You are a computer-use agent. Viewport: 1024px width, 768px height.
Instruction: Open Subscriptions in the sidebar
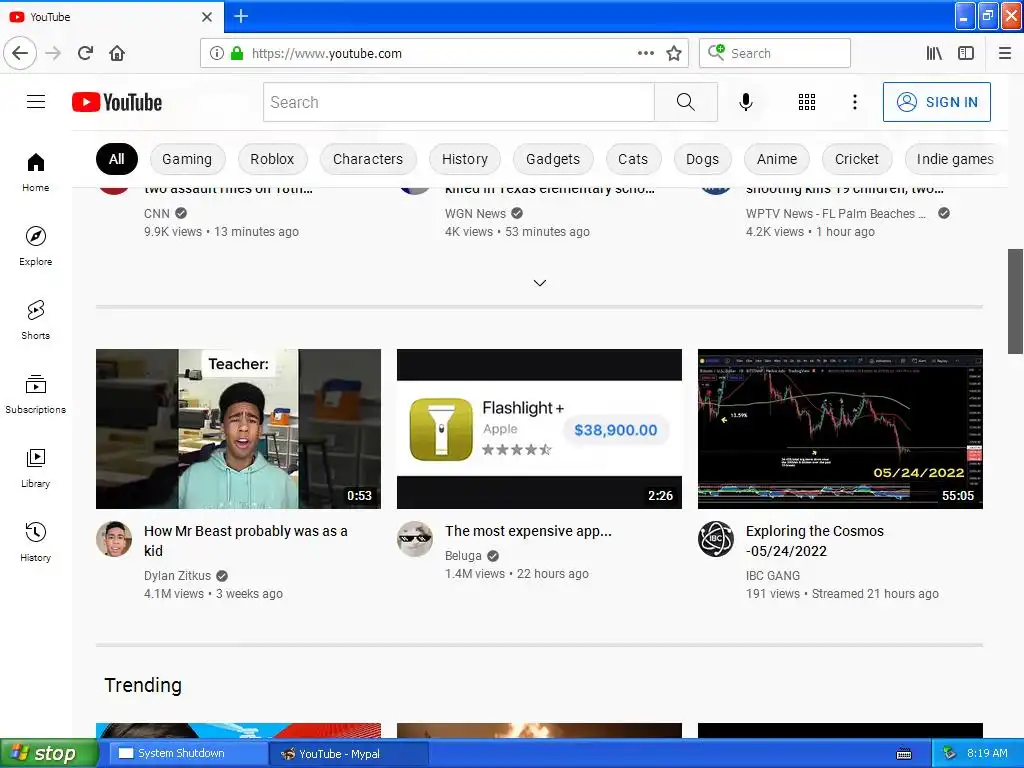[x=36, y=394]
